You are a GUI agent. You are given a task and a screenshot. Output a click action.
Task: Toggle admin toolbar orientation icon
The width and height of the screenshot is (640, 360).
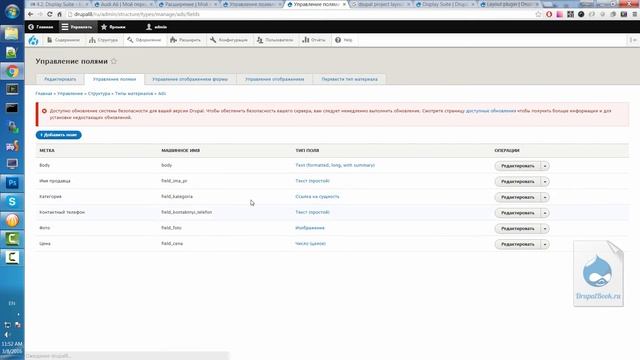[x=633, y=40]
